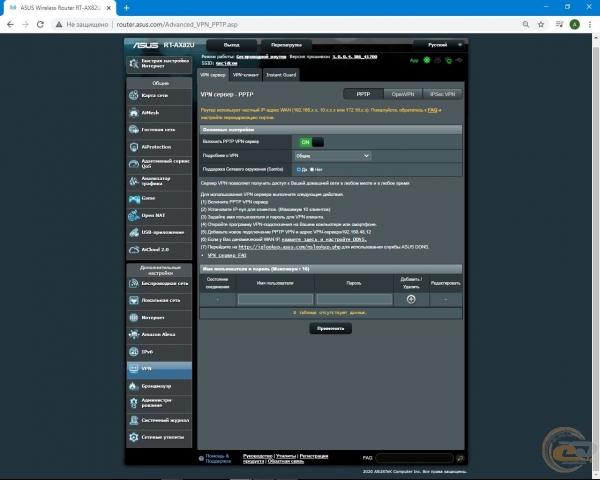
Task: Open USB application (USB-приложение) settings
Action: [x=159, y=232]
